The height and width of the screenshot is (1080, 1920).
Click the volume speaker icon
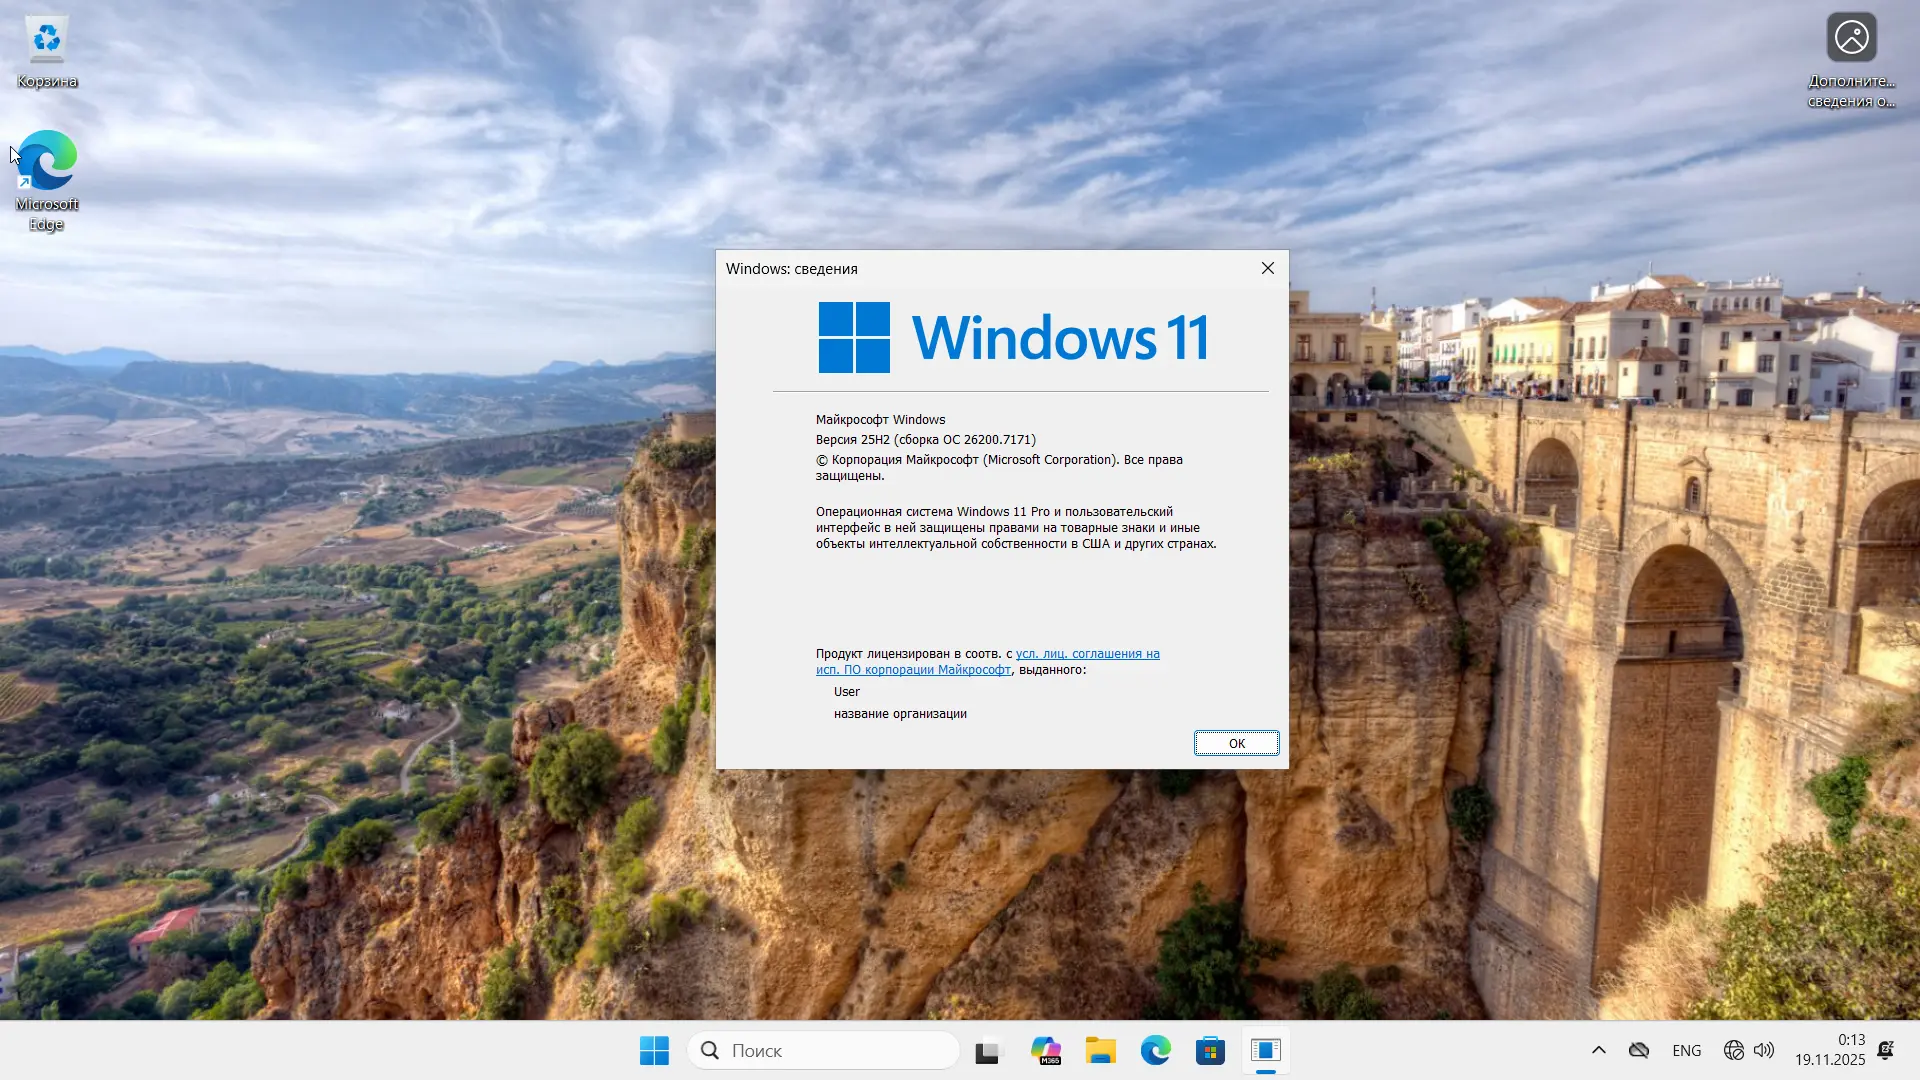point(1764,1050)
